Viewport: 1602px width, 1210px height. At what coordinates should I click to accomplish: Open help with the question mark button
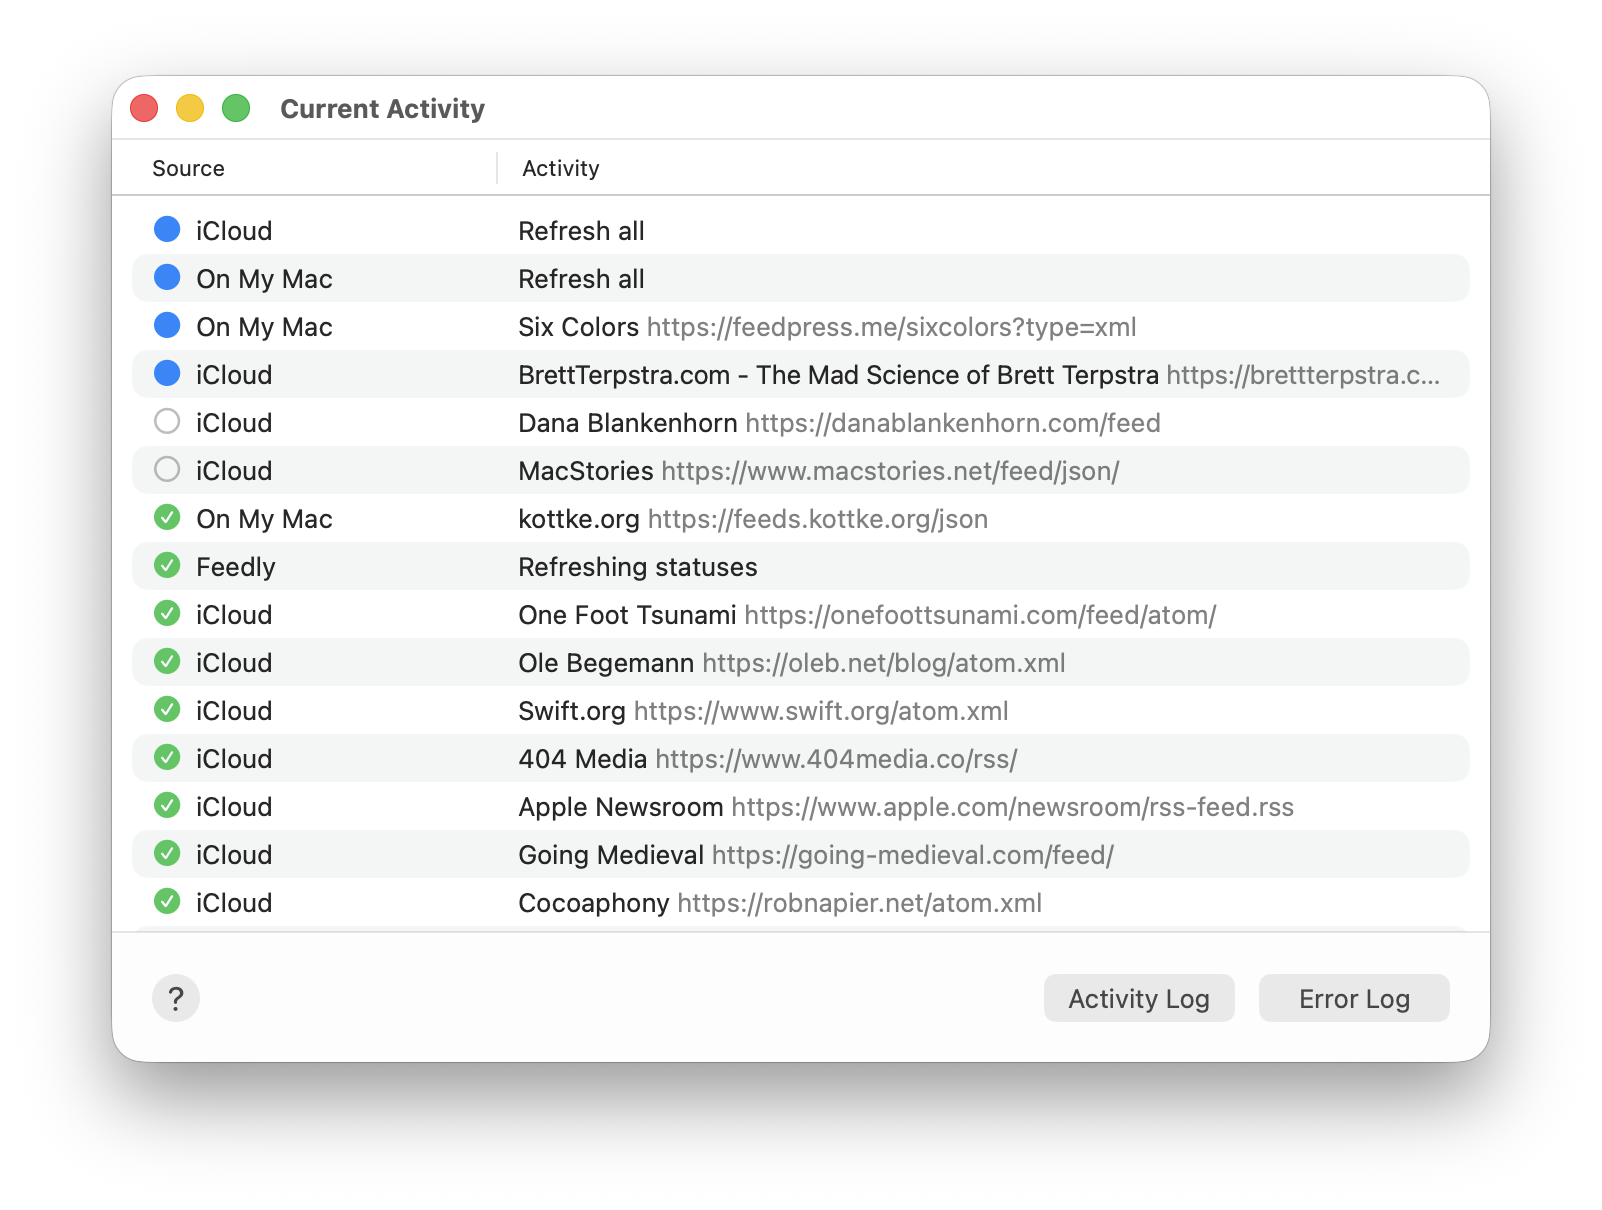tap(176, 998)
